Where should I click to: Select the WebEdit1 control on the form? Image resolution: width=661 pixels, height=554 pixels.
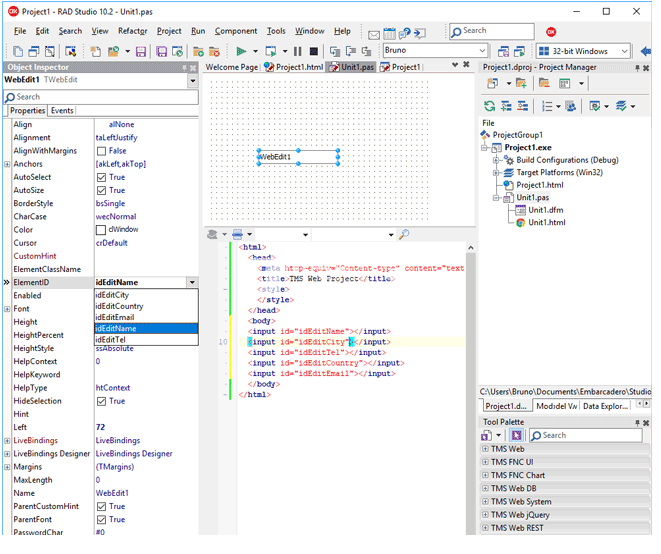[x=298, y=157]
